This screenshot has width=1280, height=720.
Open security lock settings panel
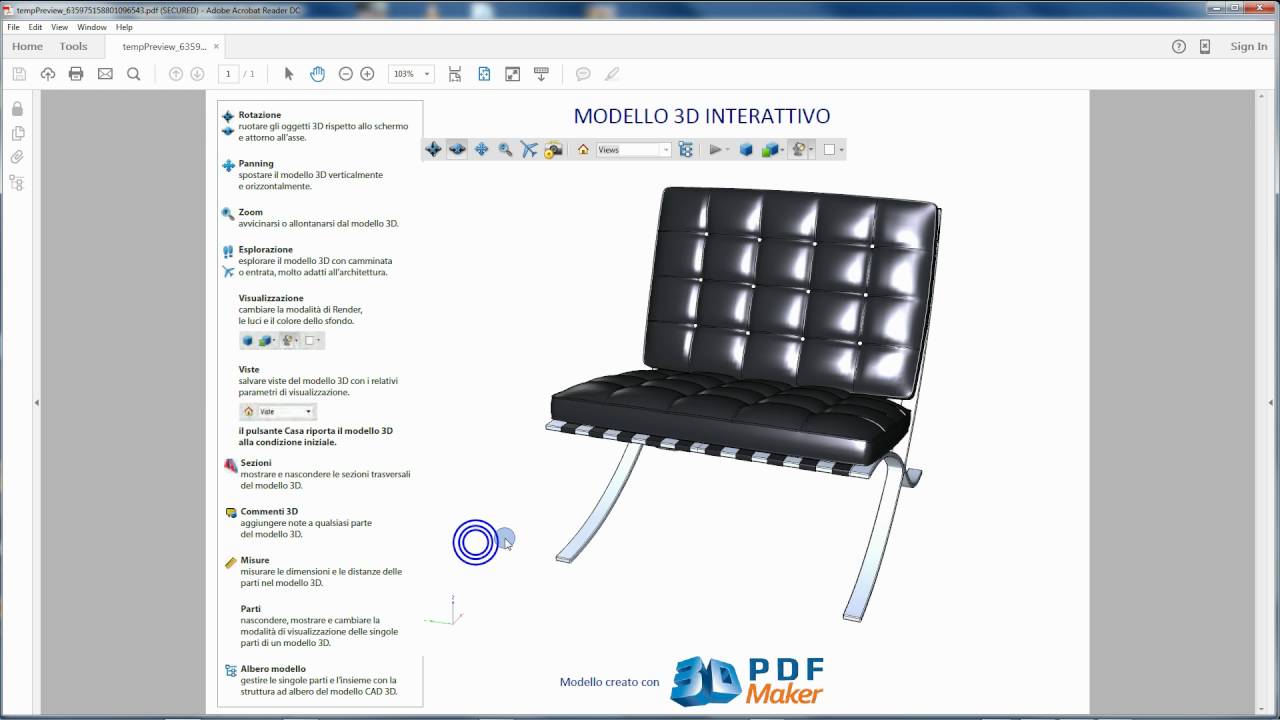pyautogui.click(x=17, y=109)
